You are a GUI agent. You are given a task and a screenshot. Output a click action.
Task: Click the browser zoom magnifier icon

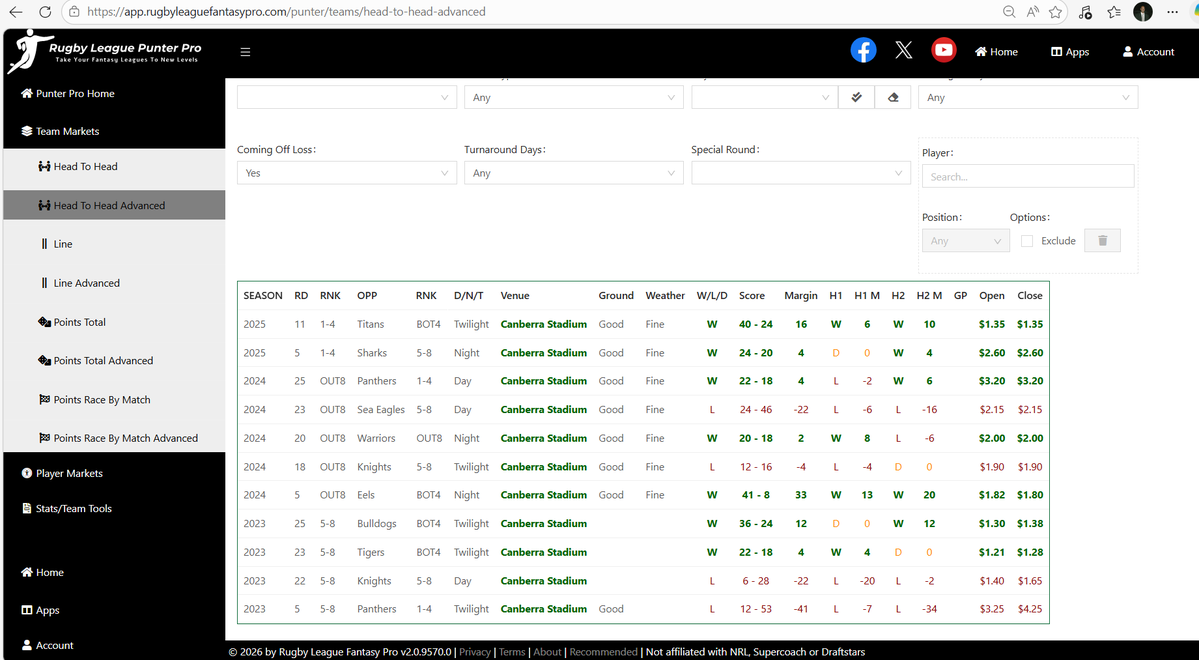1009,11
